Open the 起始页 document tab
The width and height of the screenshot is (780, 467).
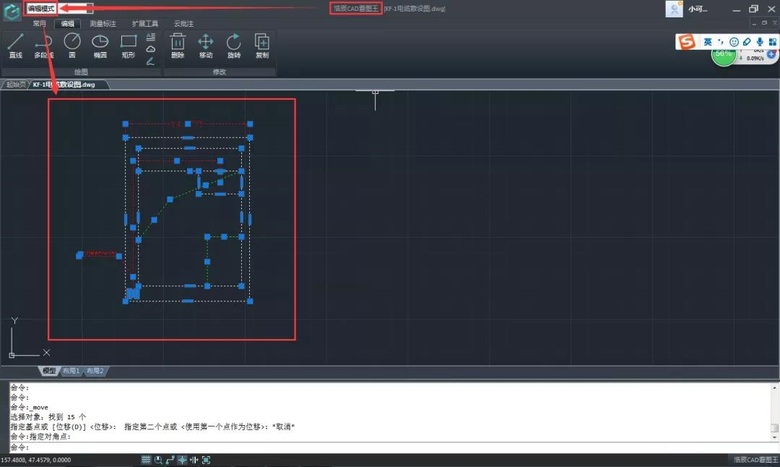[15, 85]
